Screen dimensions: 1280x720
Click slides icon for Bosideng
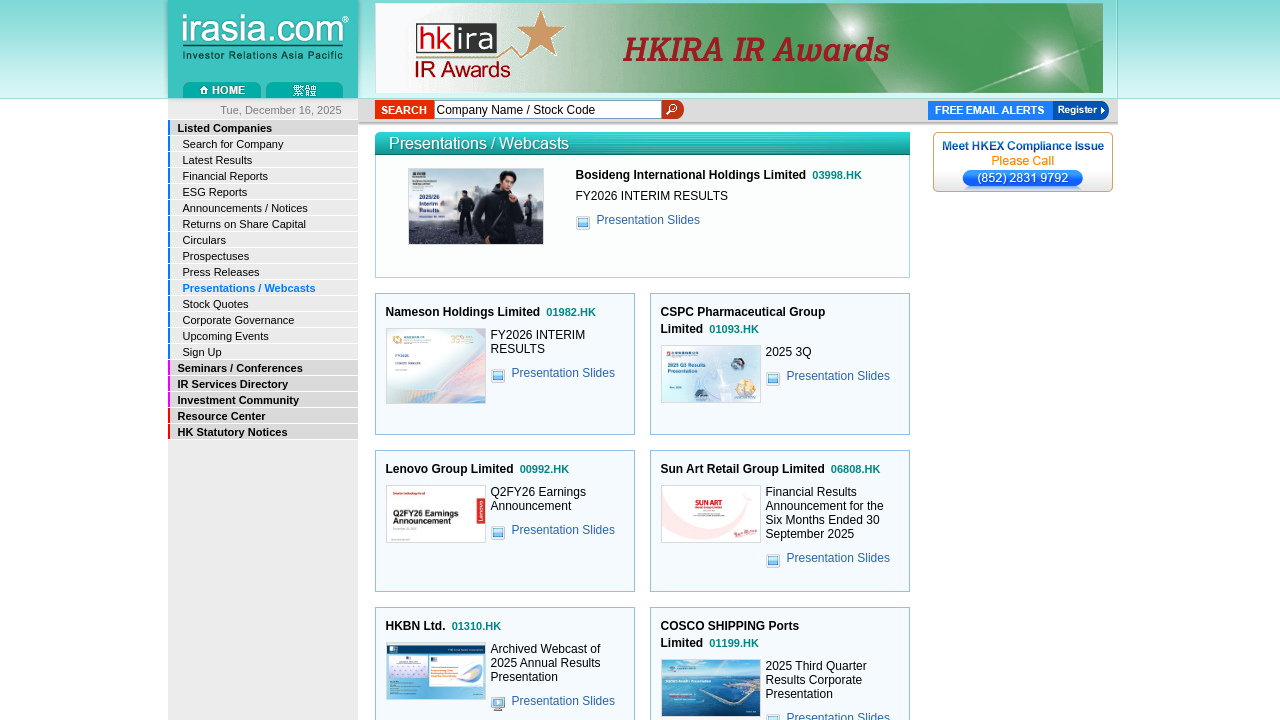583,222
